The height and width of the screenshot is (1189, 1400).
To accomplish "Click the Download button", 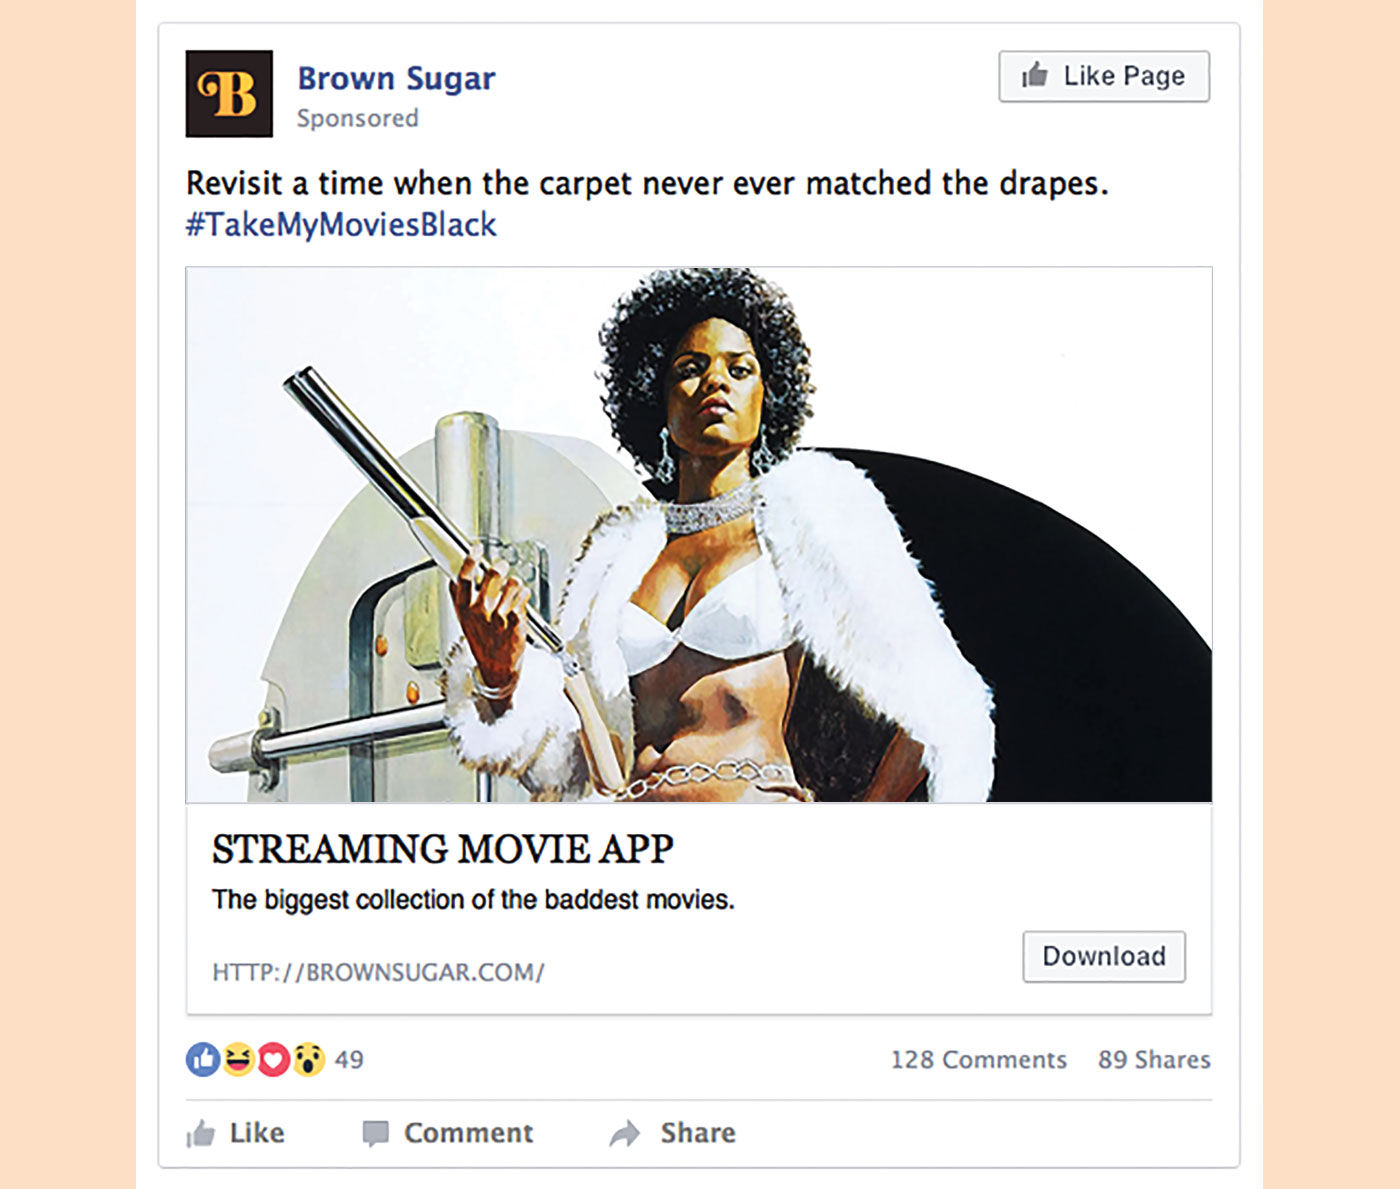I will click(1104, 956).
